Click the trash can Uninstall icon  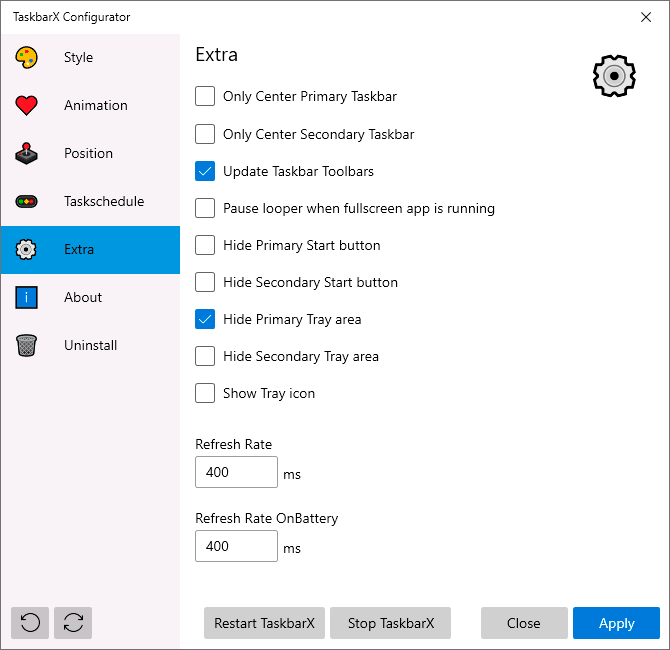tap(27, 346)
